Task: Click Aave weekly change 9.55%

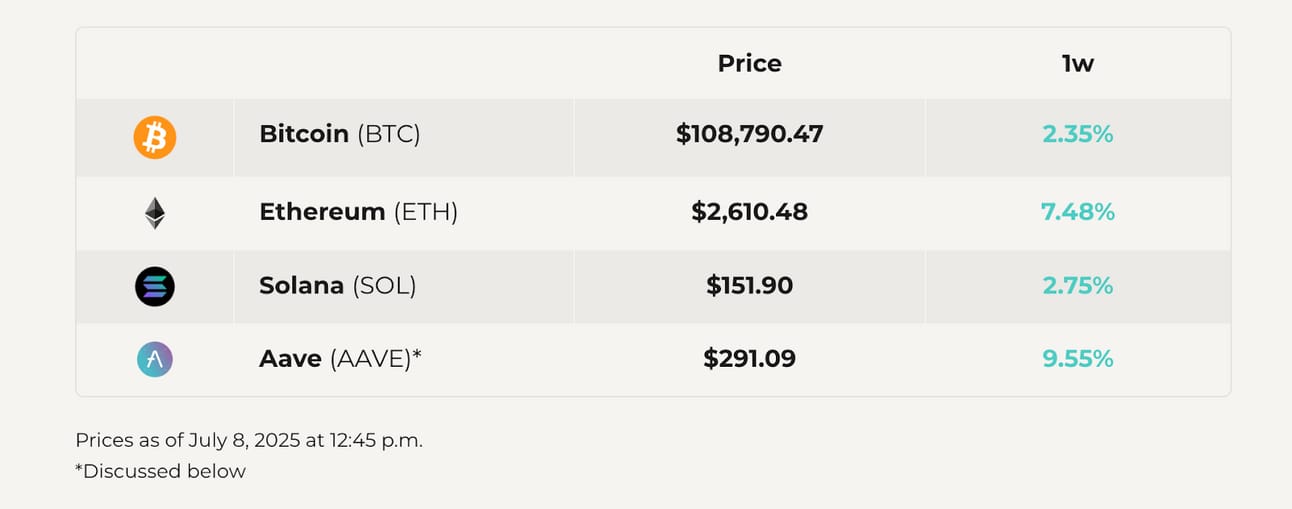Action: pyautogui.click(x=1078, y=358)
